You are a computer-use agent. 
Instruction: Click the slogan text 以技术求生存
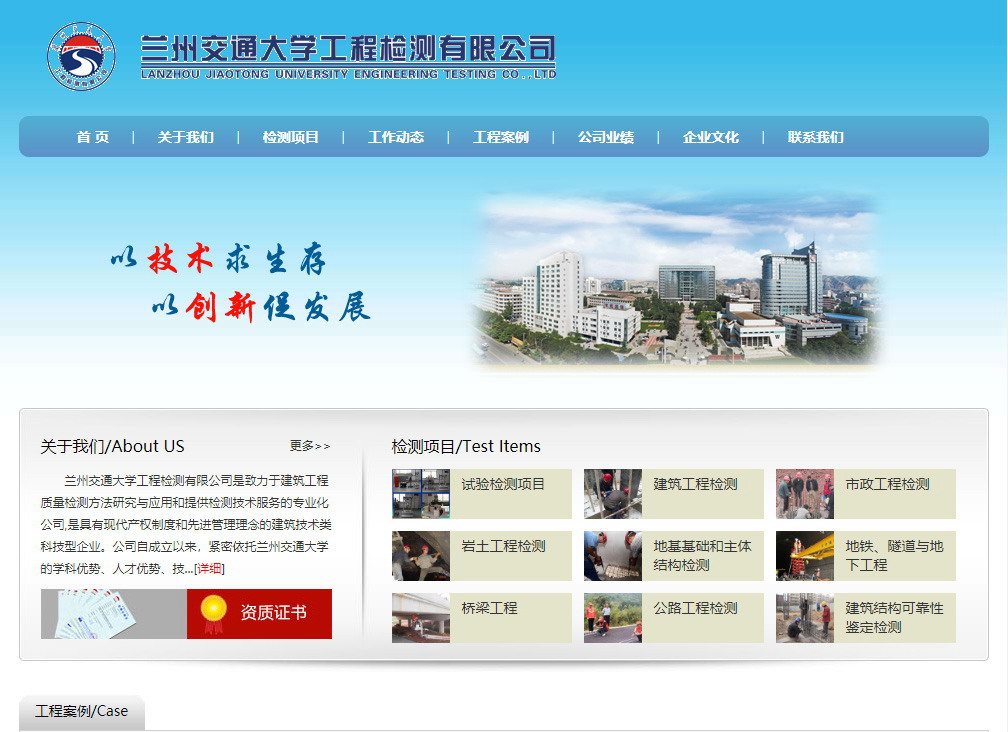(218, 258)
